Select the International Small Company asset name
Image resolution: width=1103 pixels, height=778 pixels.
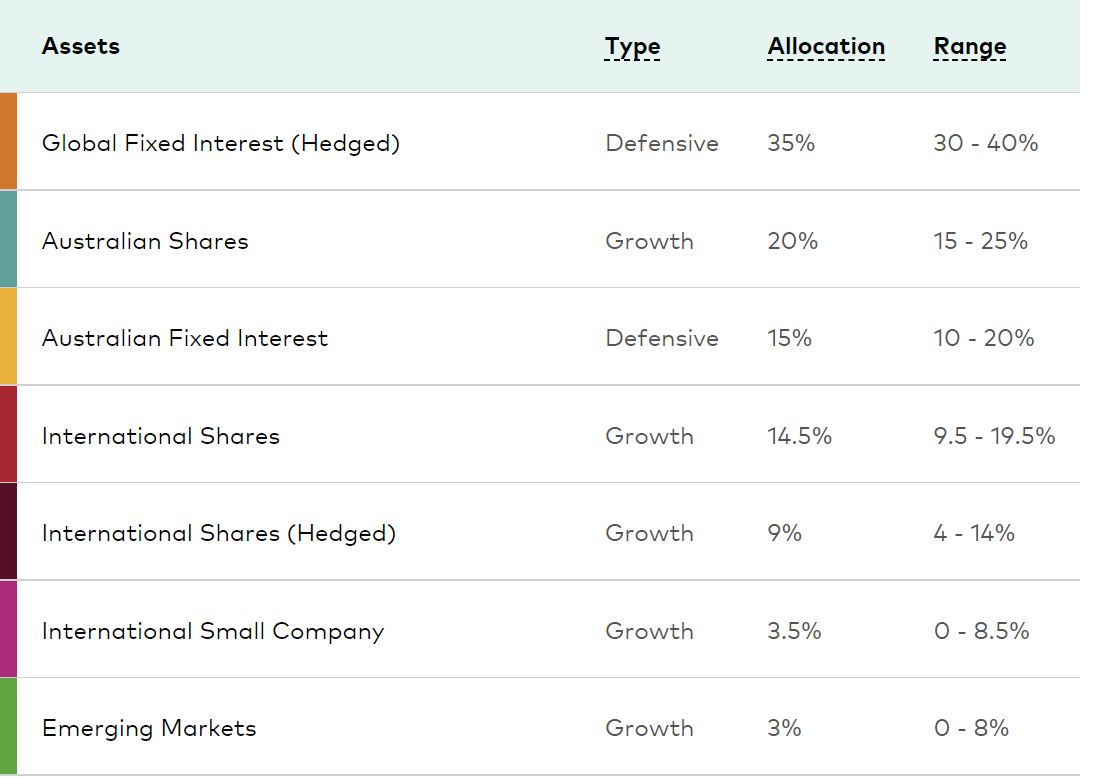(213, 631)
